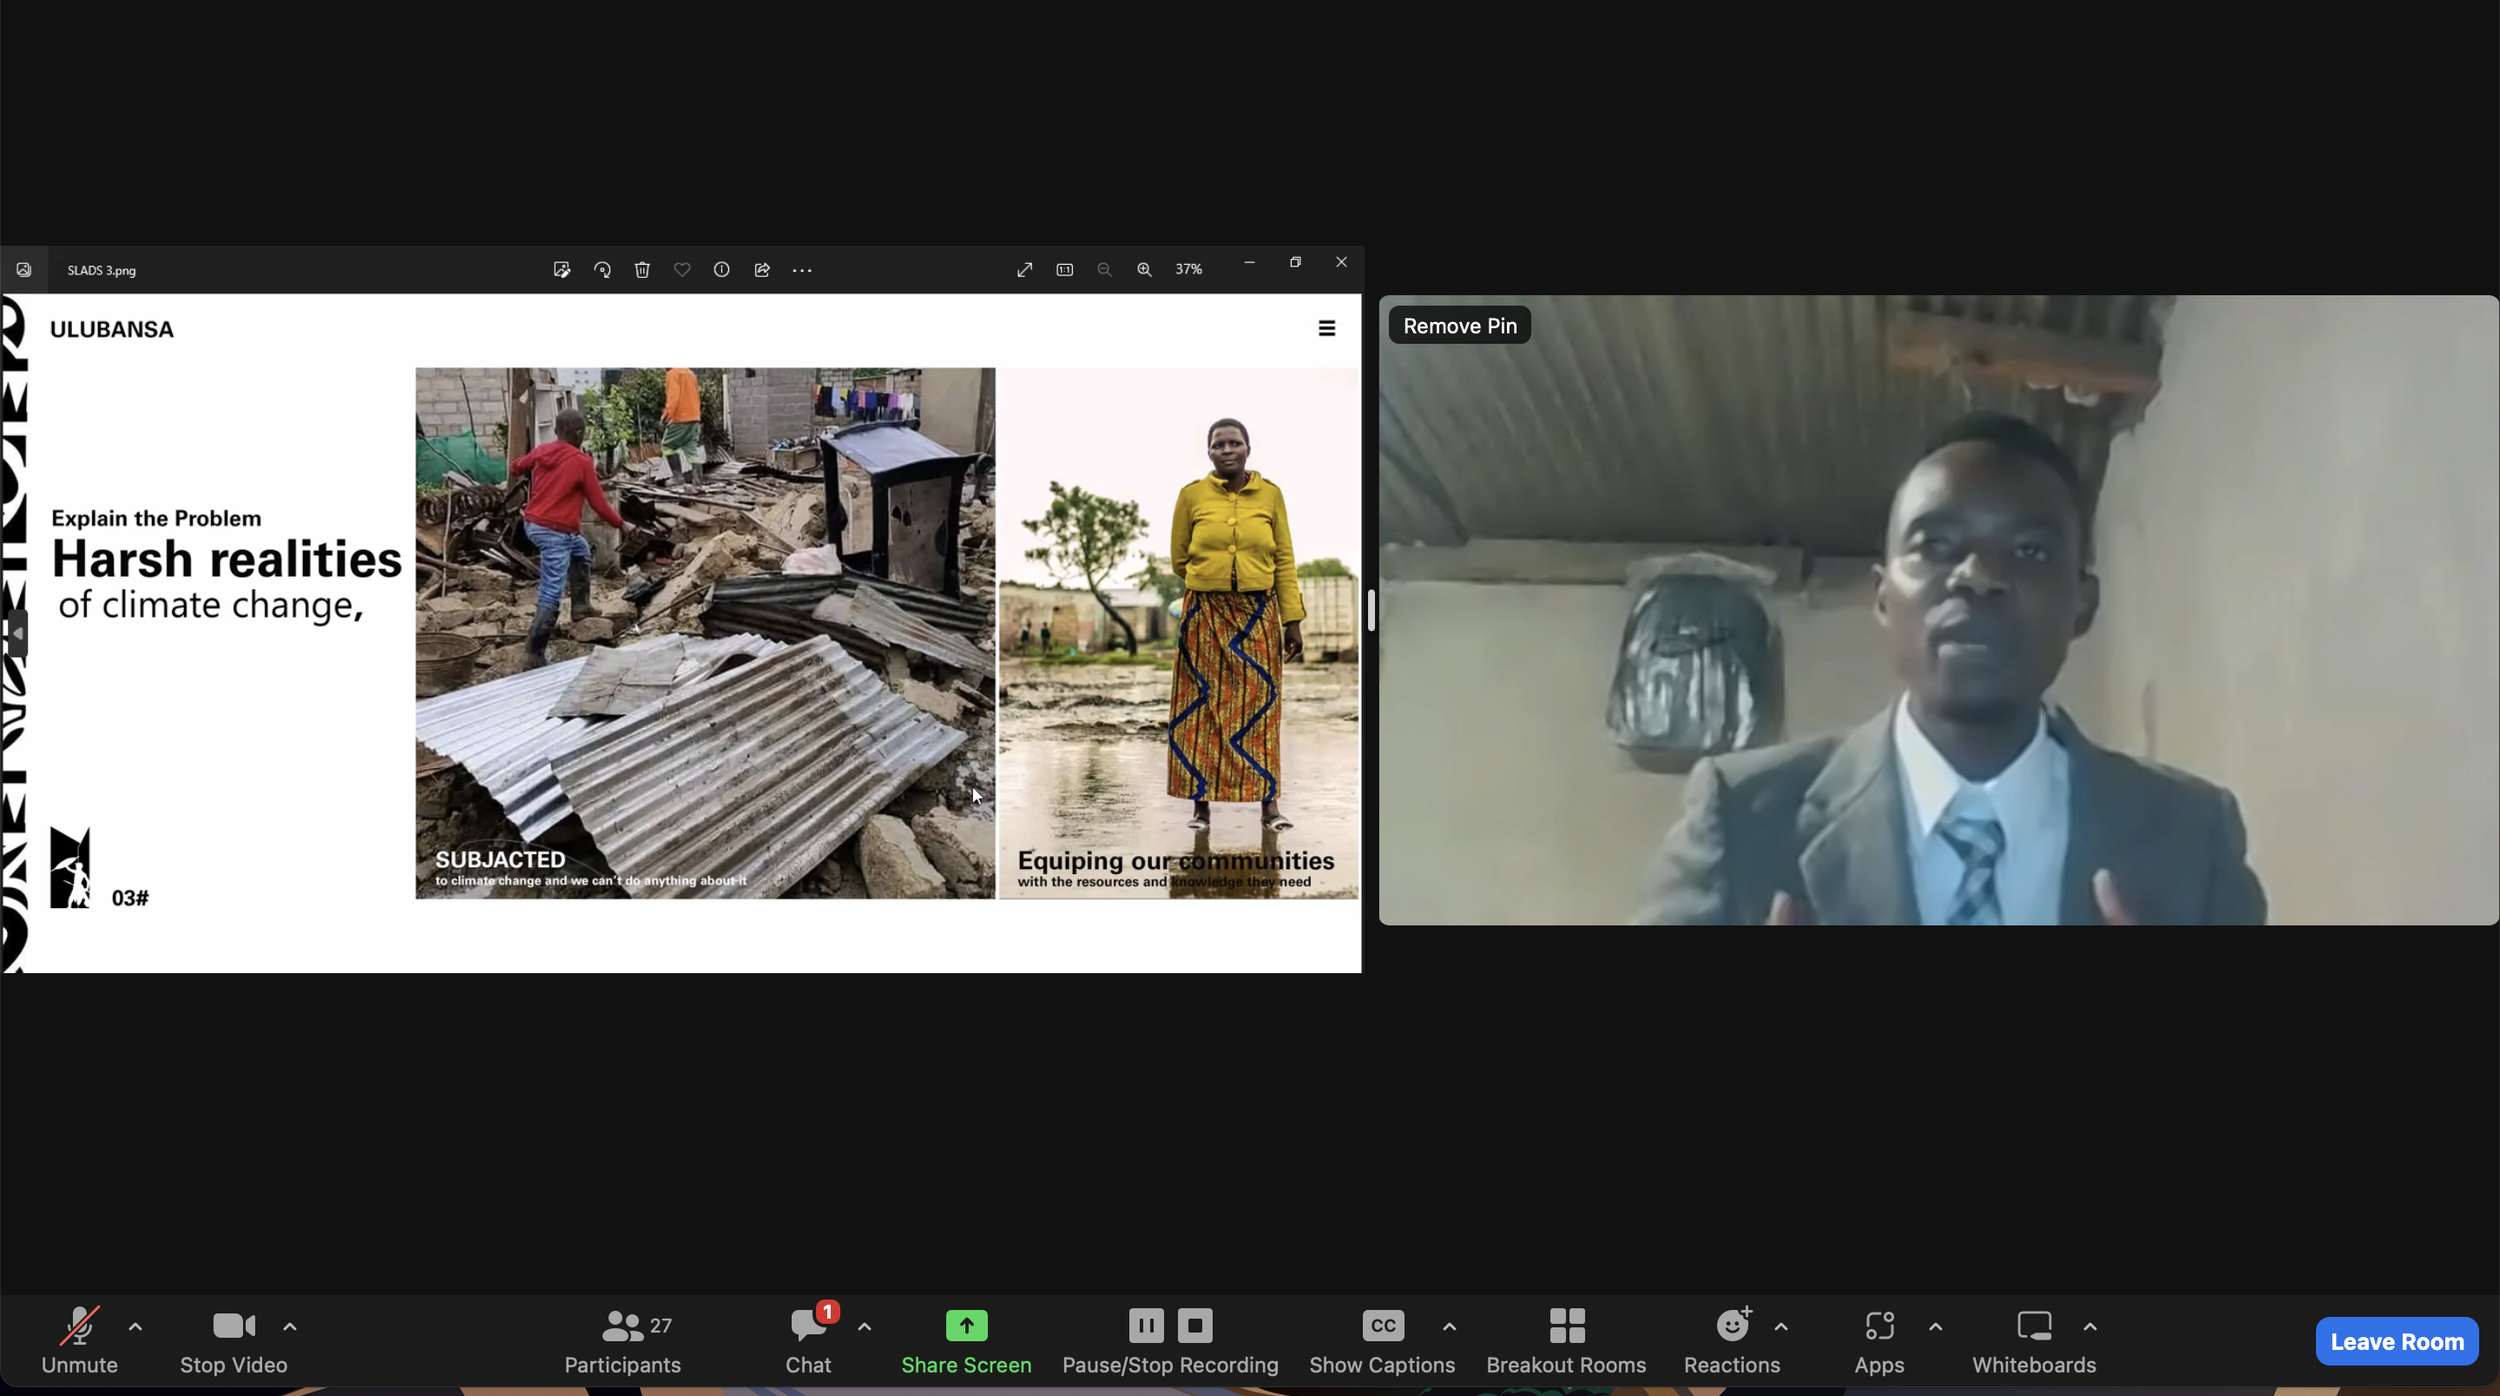Click the share icon in photo viewer
The width and height of the screenshot is (2500, 1396).
pyautogui.click(x=762, y=270)
